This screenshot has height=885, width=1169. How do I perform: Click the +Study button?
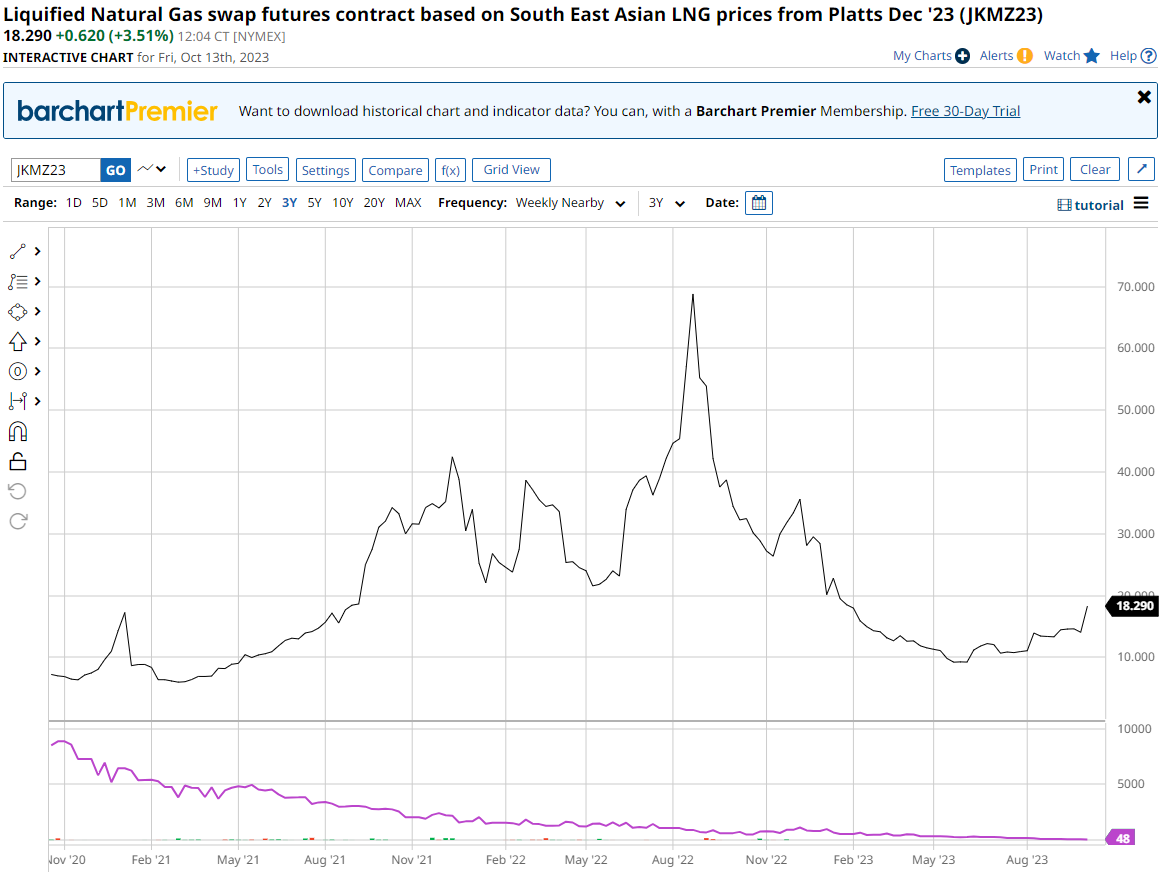point(213,170)
